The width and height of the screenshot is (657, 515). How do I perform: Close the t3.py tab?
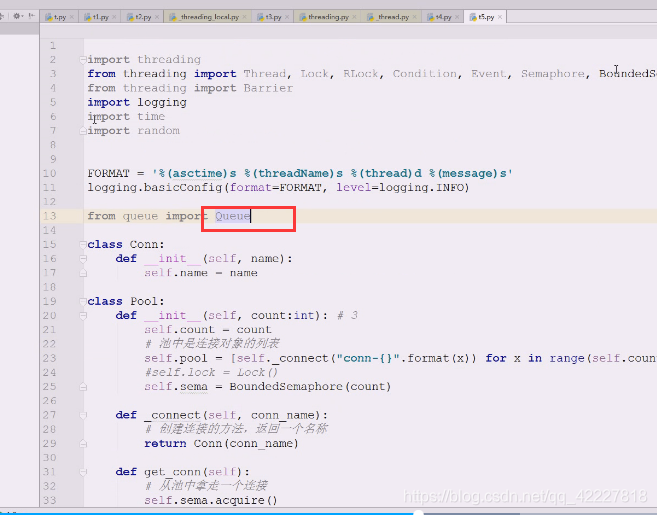point(287,17)
